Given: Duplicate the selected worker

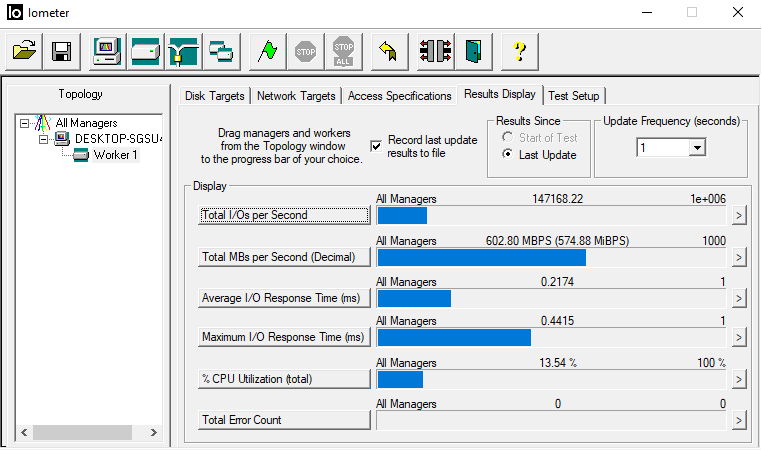Looking at the screenshot, I should pyautogui.click(x=221, y=51).
